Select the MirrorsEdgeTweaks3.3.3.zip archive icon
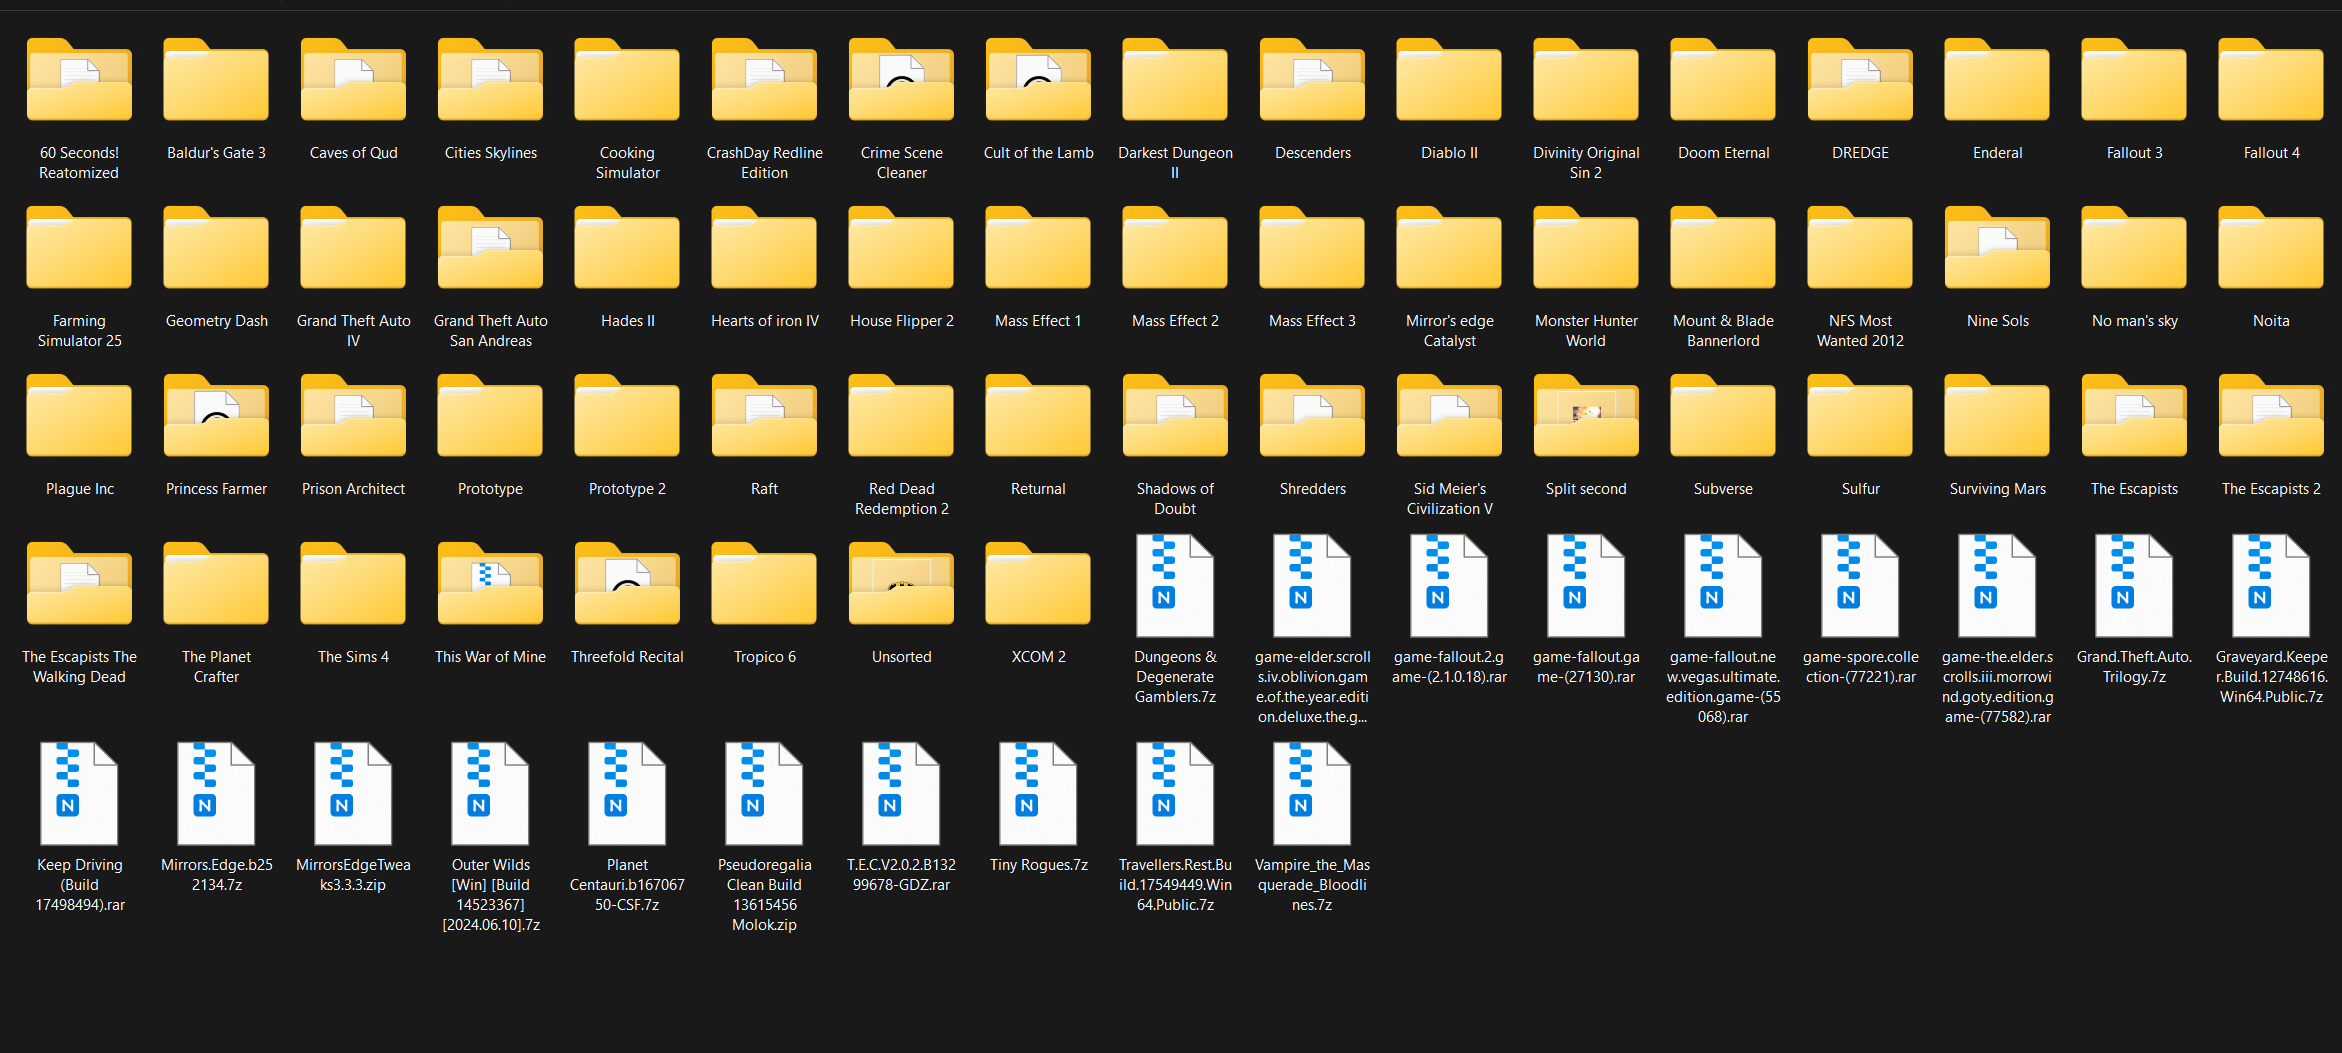 pos(353,794)
